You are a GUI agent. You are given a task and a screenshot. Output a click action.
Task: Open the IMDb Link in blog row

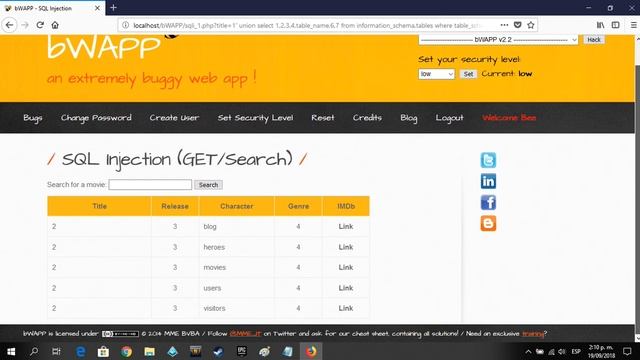coord(346,226)
